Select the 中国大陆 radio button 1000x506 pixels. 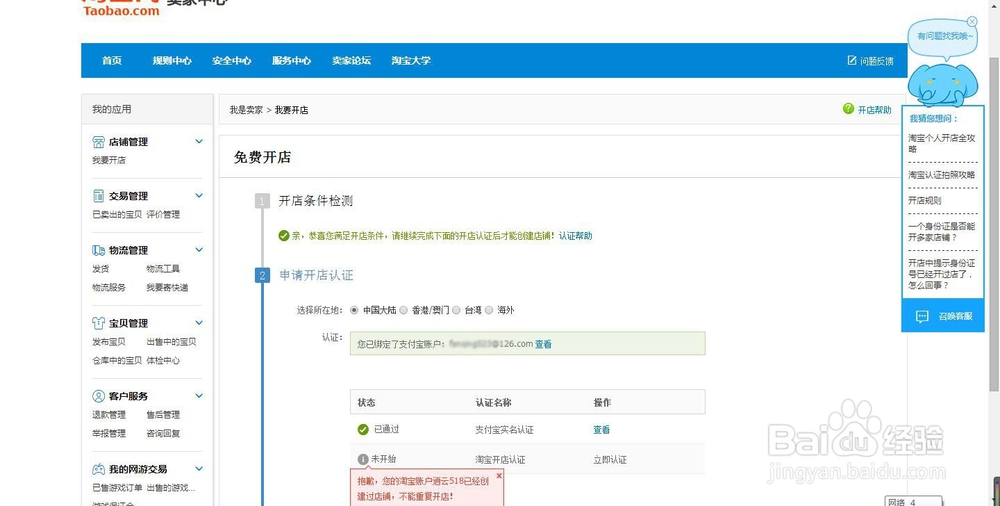tap(355, 310)
